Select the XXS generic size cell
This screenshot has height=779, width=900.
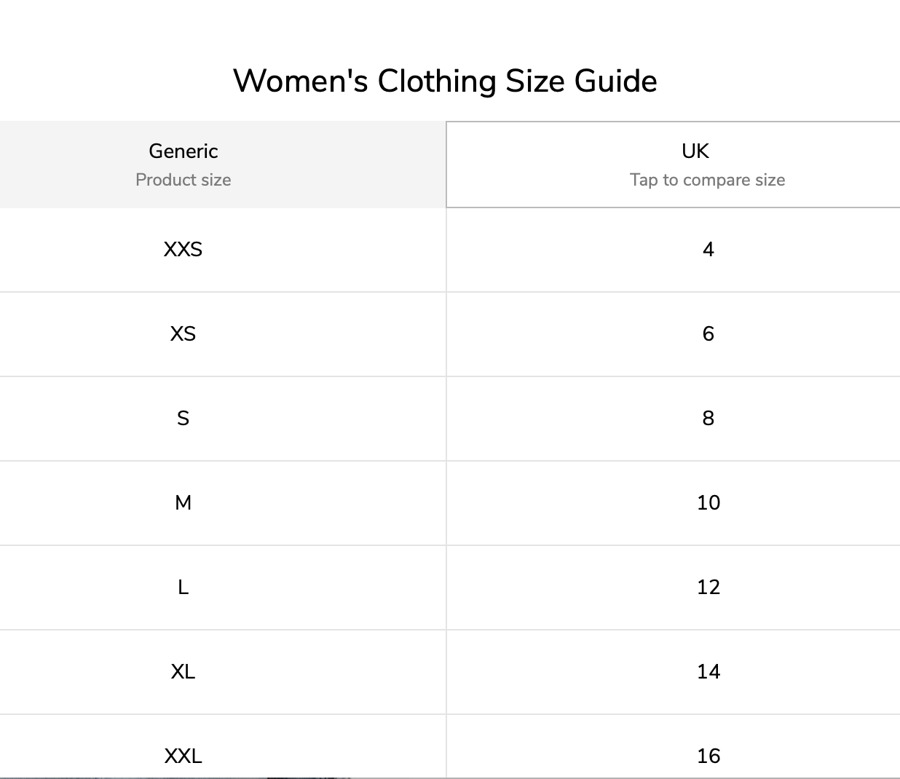click(x=183, y=250)
